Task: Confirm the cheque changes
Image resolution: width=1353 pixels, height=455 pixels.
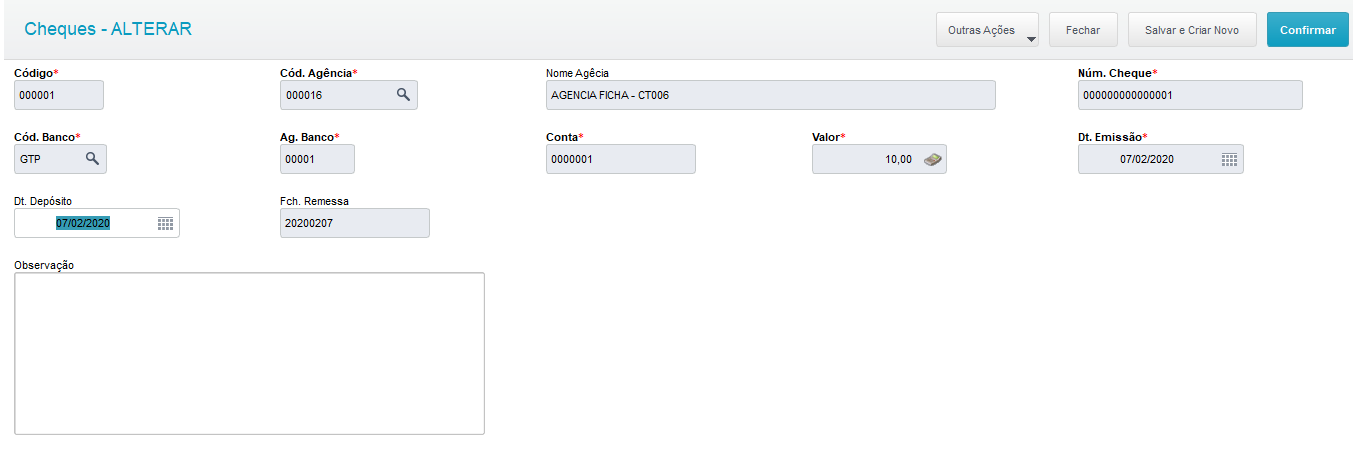Action: pos(1307,31)
